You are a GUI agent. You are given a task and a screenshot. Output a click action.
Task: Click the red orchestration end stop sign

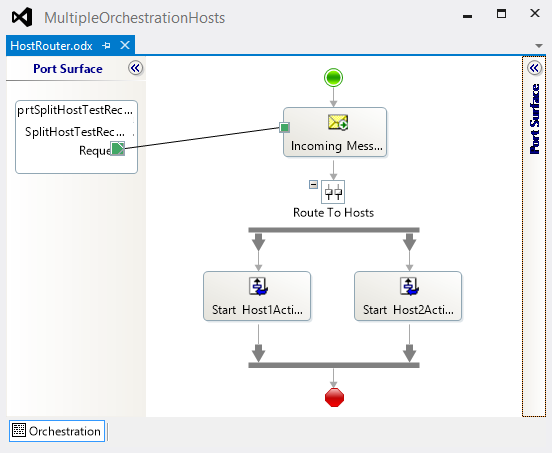coord(334,397)
